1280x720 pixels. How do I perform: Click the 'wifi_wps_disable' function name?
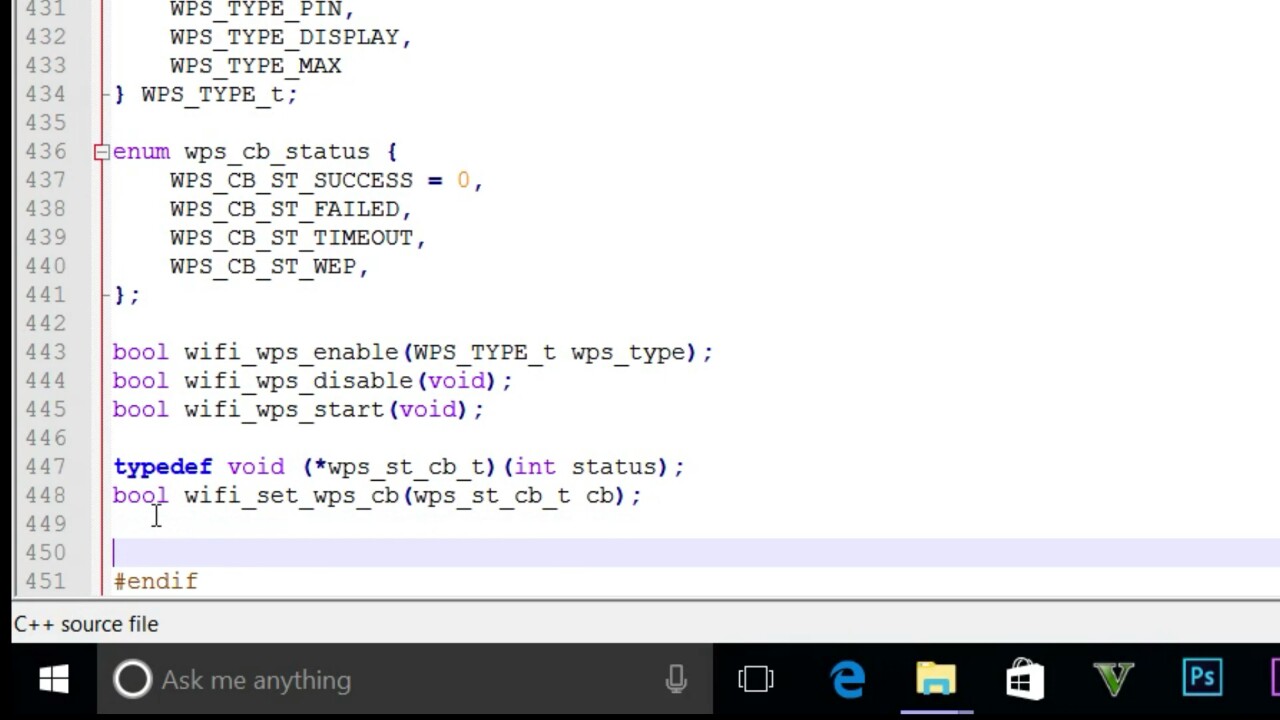click(299, 381)
